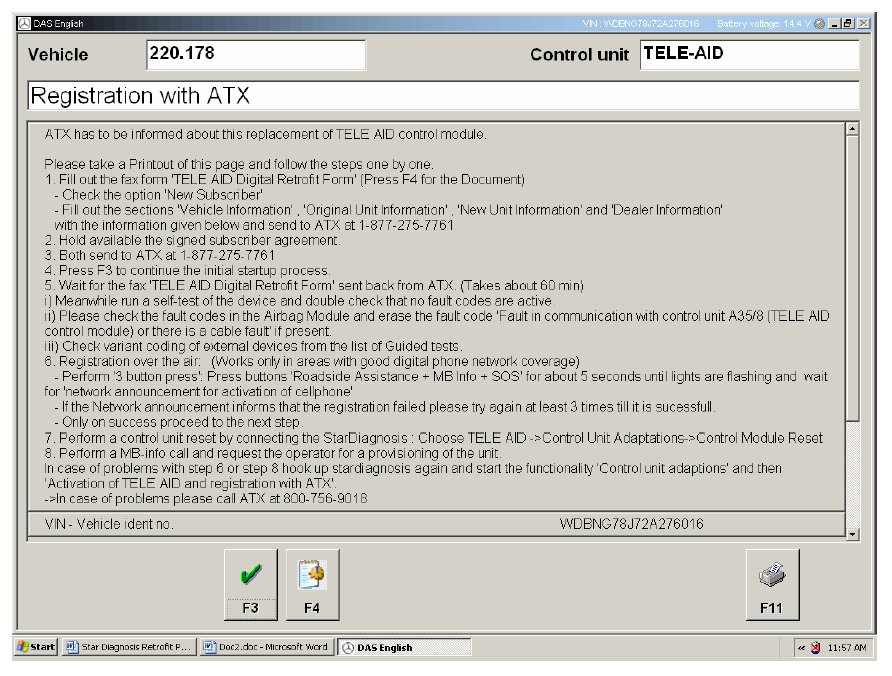Open the F4 retrofit form document

pos(312,583)
